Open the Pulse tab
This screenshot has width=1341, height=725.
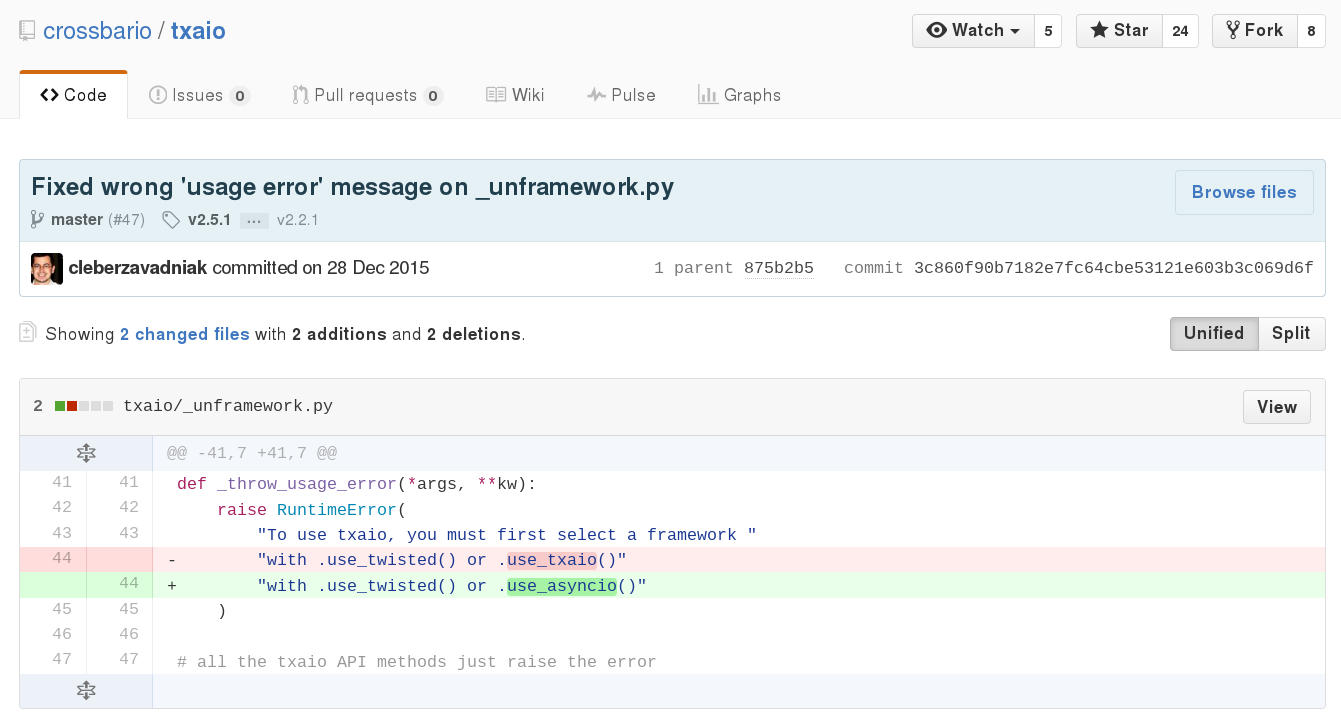(x=621, y=95)
